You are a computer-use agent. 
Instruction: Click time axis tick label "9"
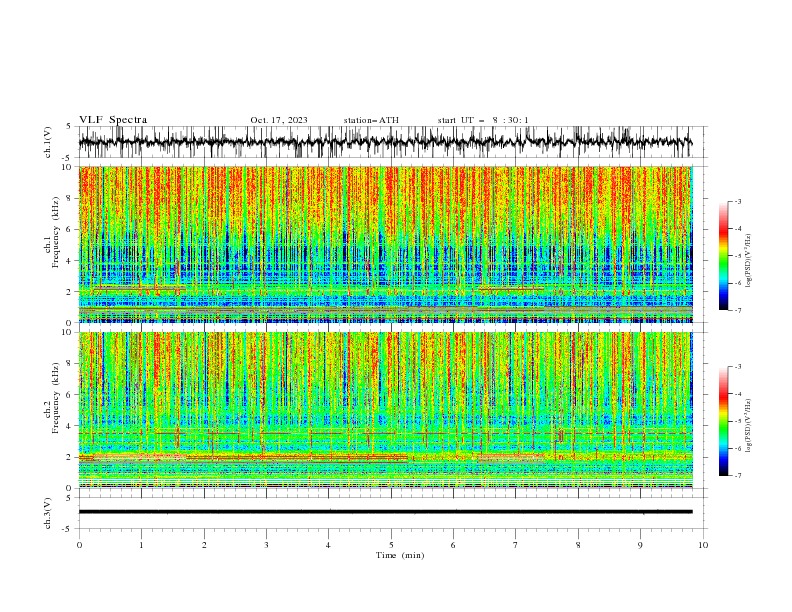pos(640,545)
